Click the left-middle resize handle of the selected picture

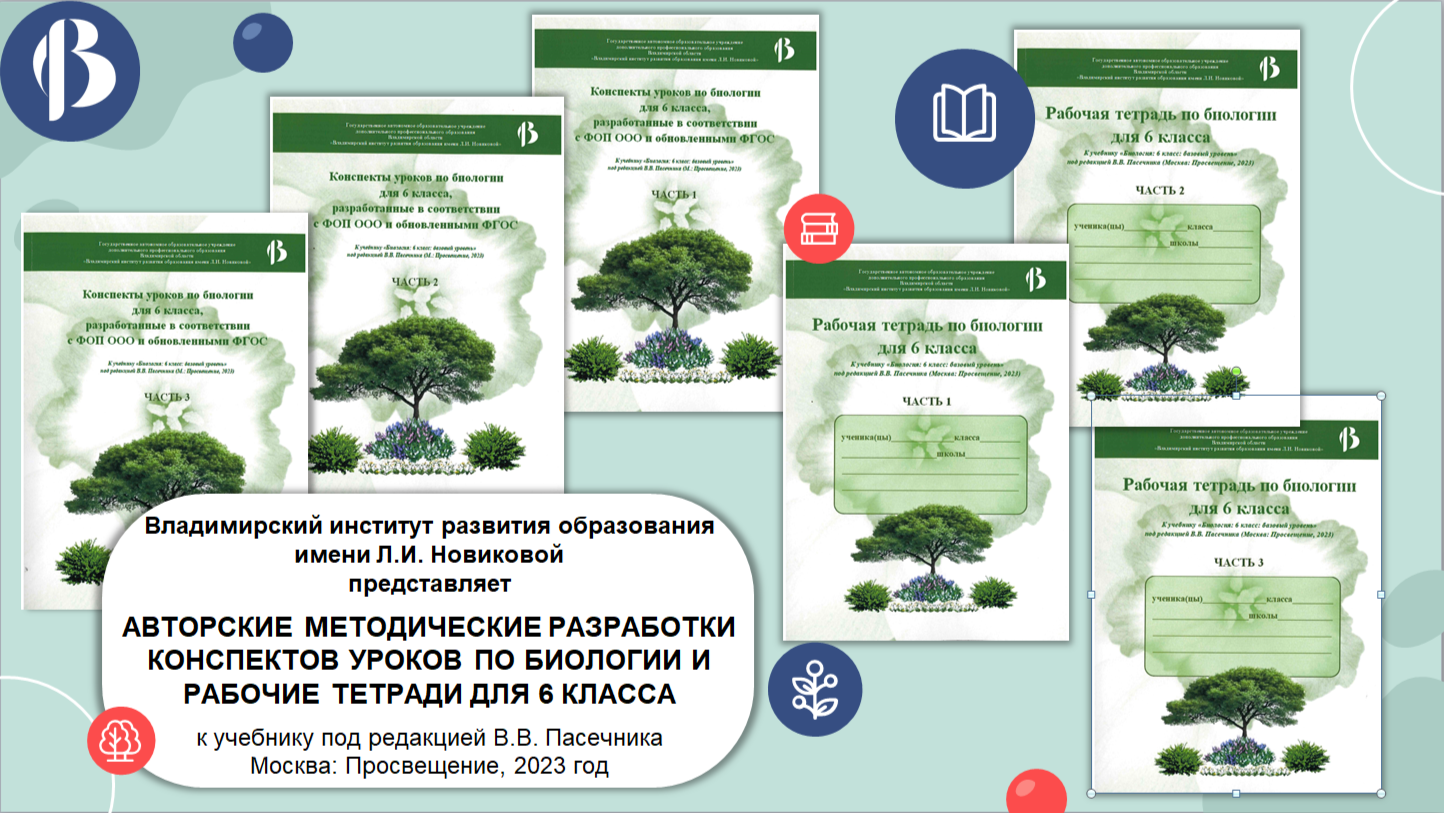pyautogui.click(x=1091, y=595)
